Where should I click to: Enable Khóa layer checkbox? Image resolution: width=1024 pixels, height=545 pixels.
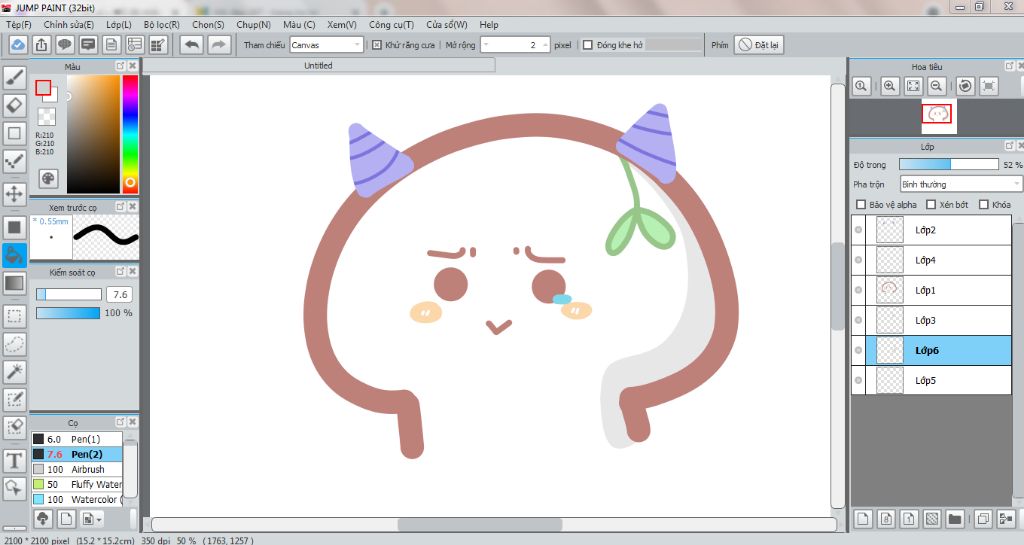pos(984,204)
